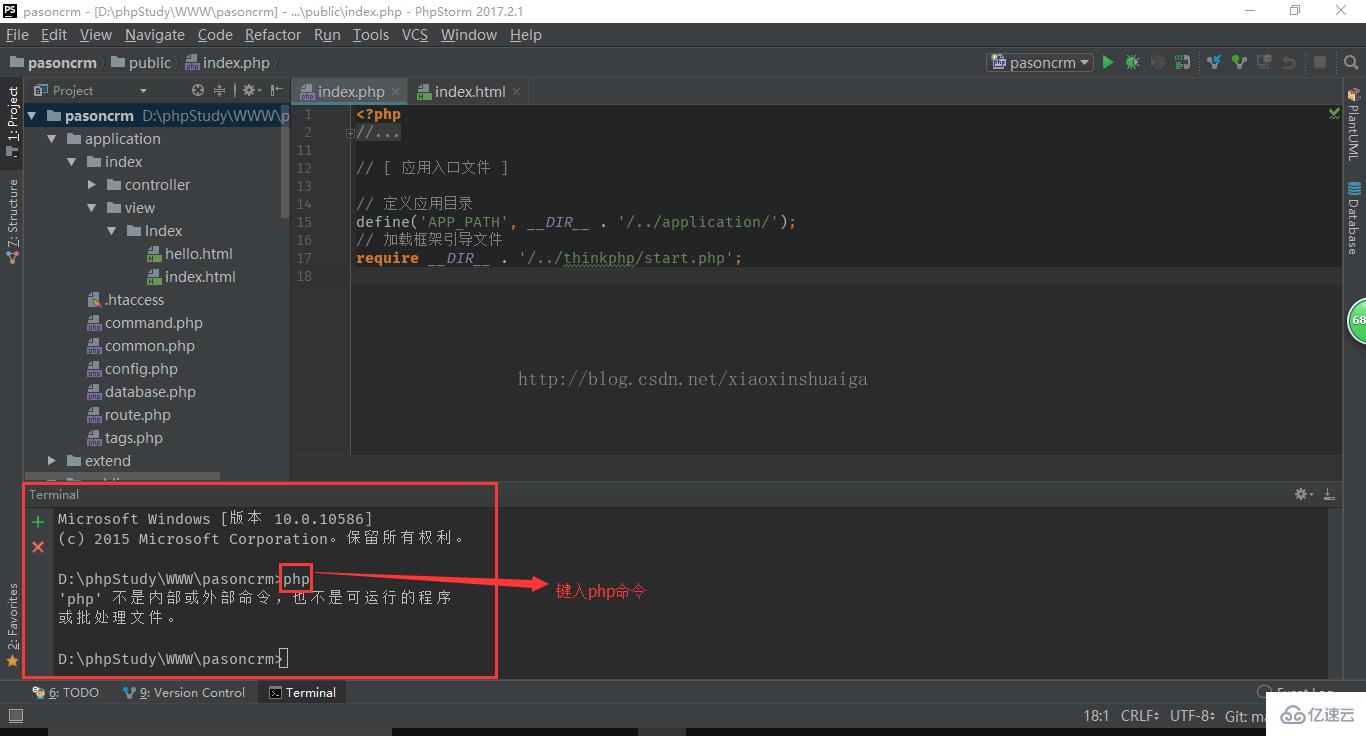Open the Terminal panel gear settings
The width and height of the screenshot is (1366, 736).
[1303, 494]
